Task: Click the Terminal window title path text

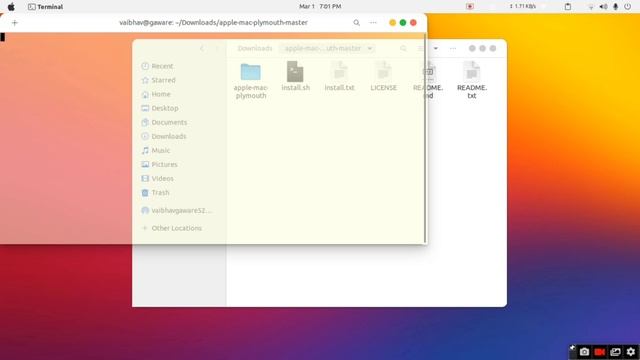Action: pyautogui.click(x=213, y=23)
